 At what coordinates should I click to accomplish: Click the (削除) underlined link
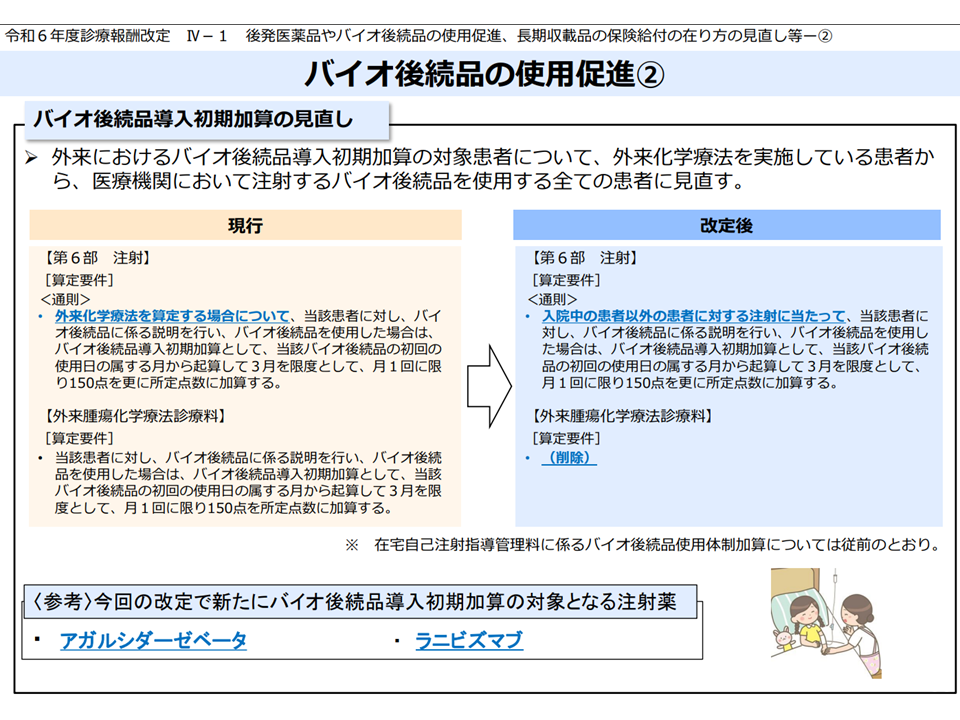(568, 457)
